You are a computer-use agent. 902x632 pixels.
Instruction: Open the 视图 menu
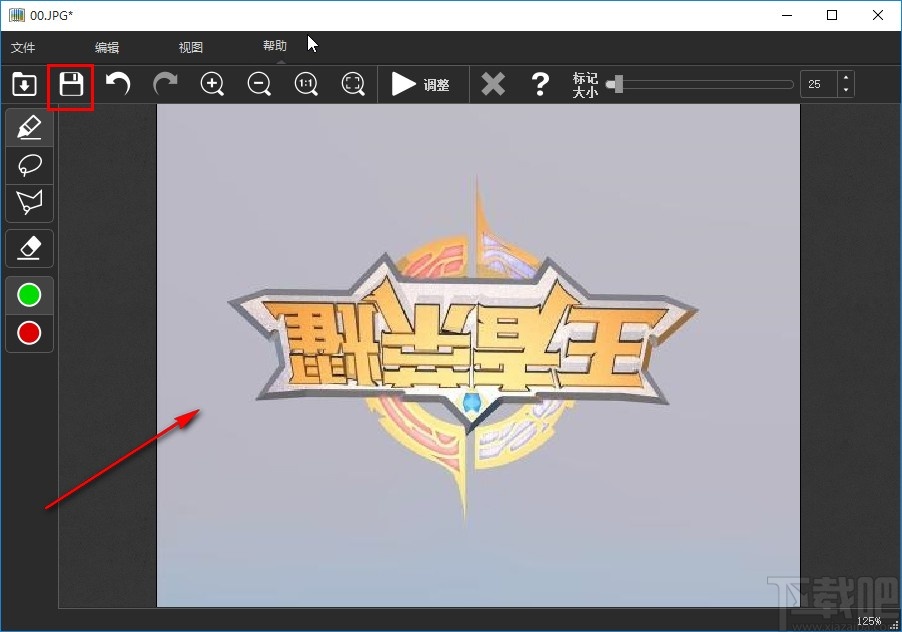click(x=191, y=47)
